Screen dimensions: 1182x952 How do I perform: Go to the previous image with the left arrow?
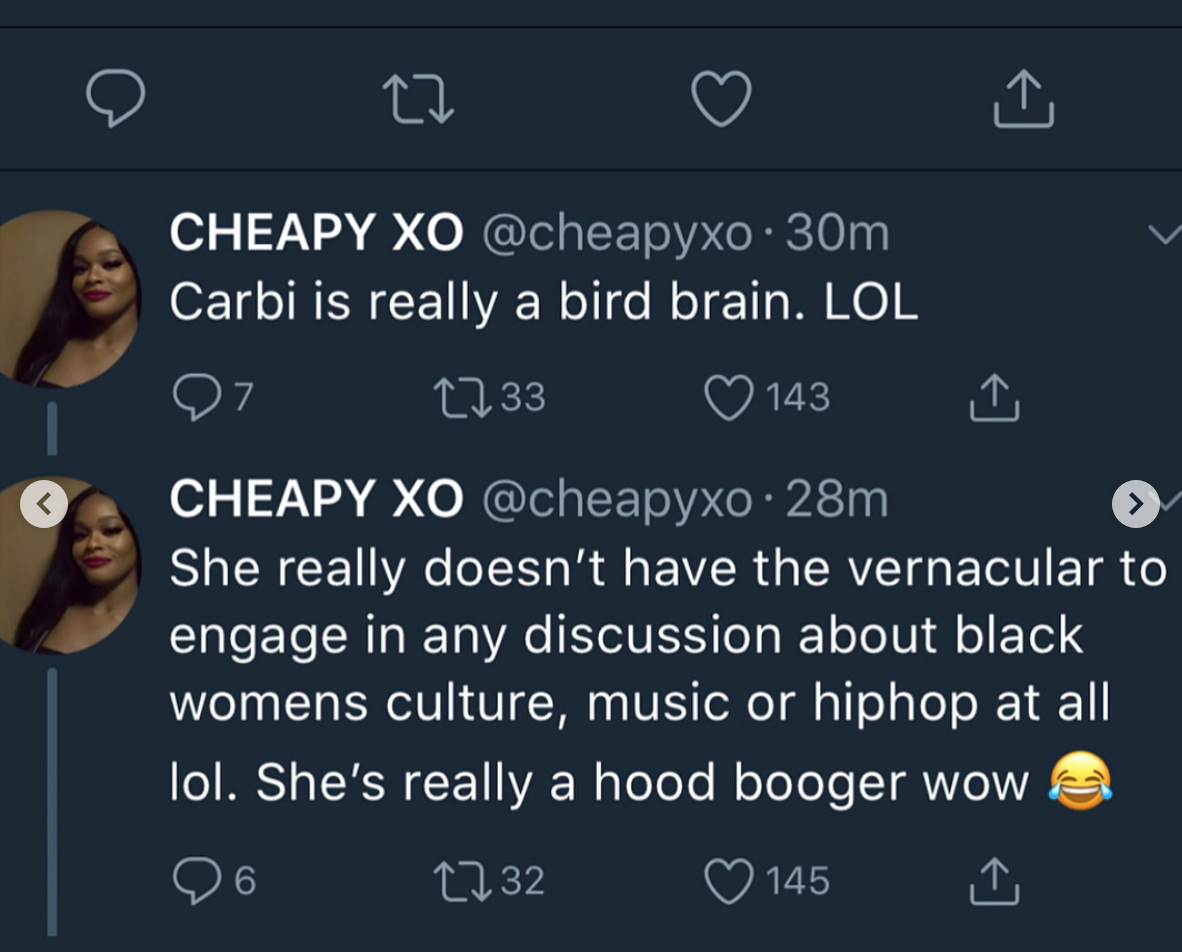44,504
